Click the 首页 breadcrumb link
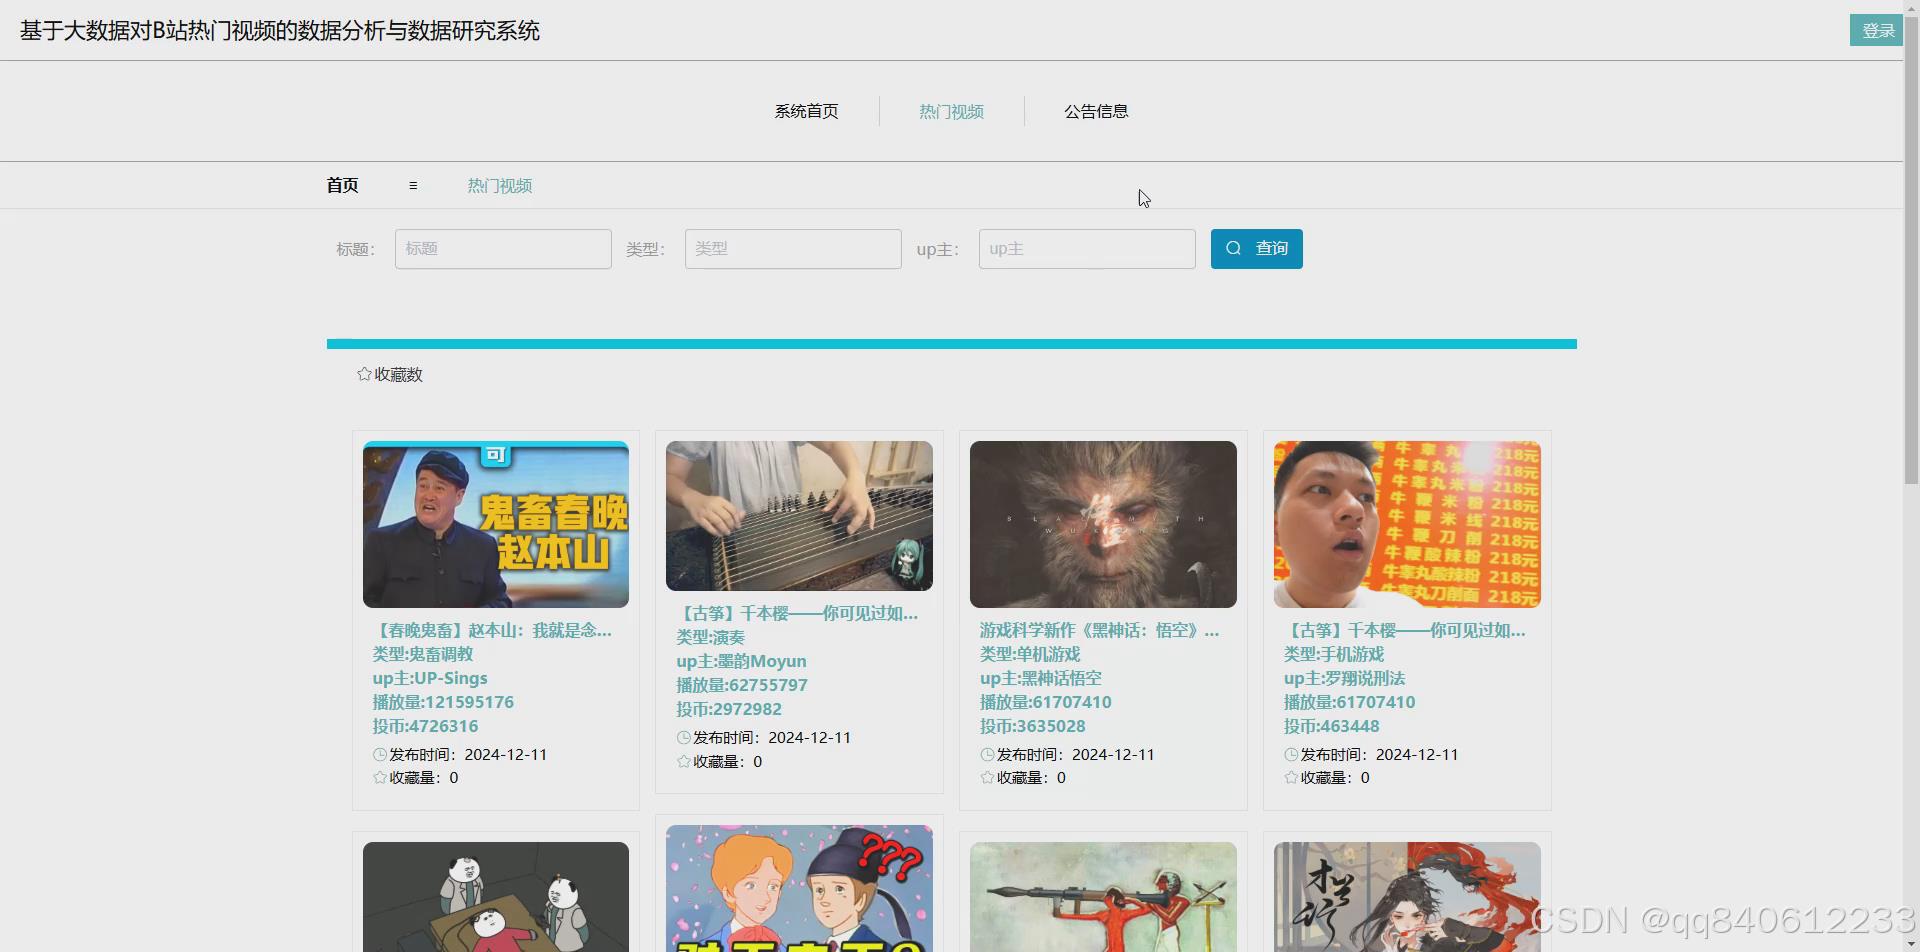 pyautogui.click(x=341, y=185)
